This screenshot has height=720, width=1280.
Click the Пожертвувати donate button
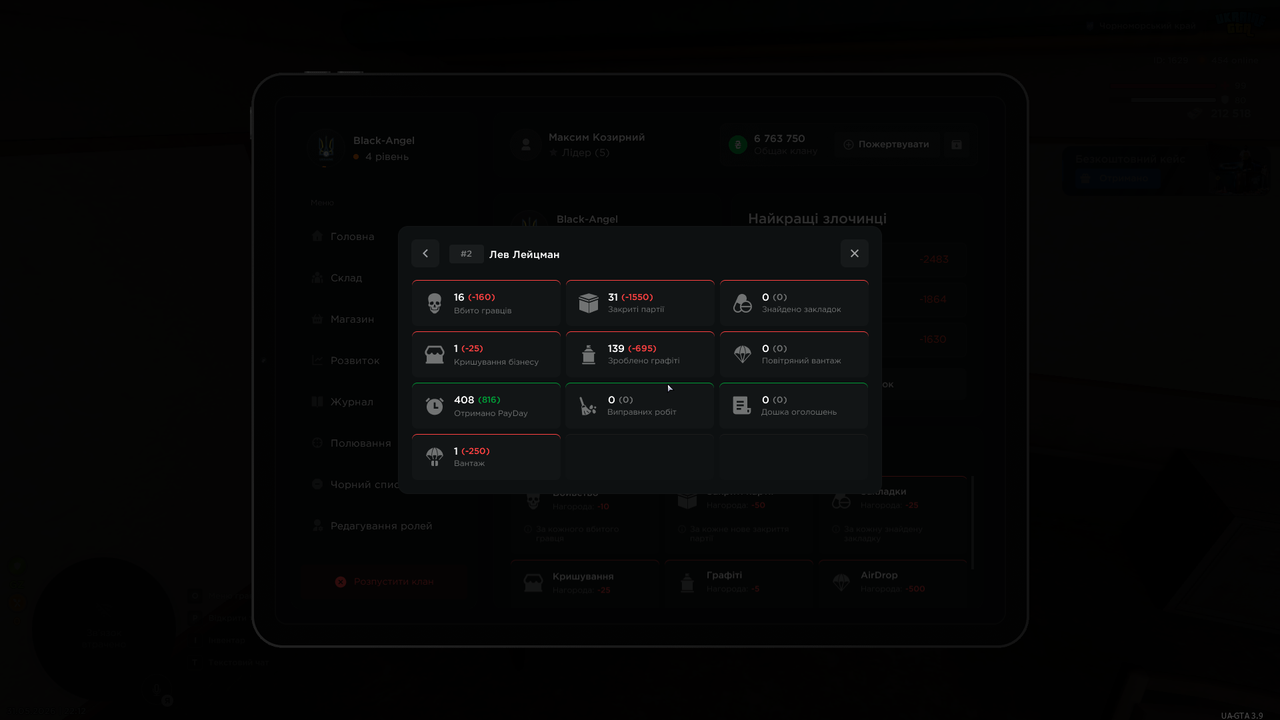(x=885, y=144)
